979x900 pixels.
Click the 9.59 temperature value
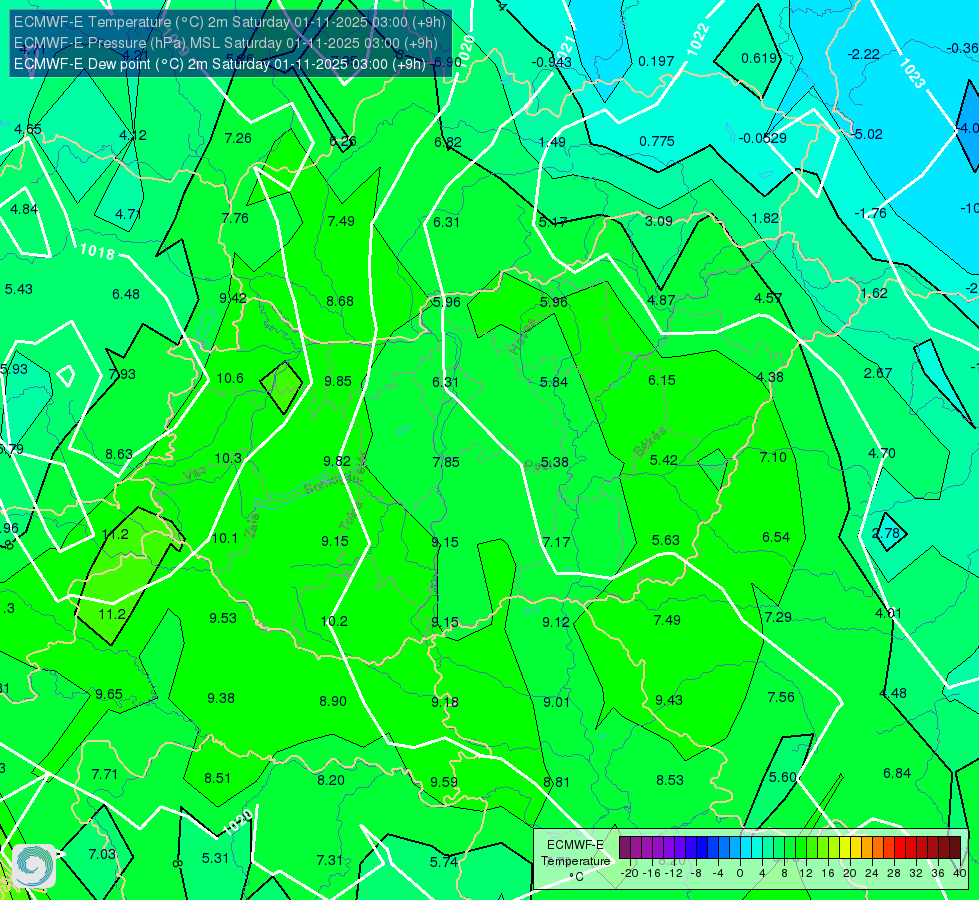click(444, 781)
